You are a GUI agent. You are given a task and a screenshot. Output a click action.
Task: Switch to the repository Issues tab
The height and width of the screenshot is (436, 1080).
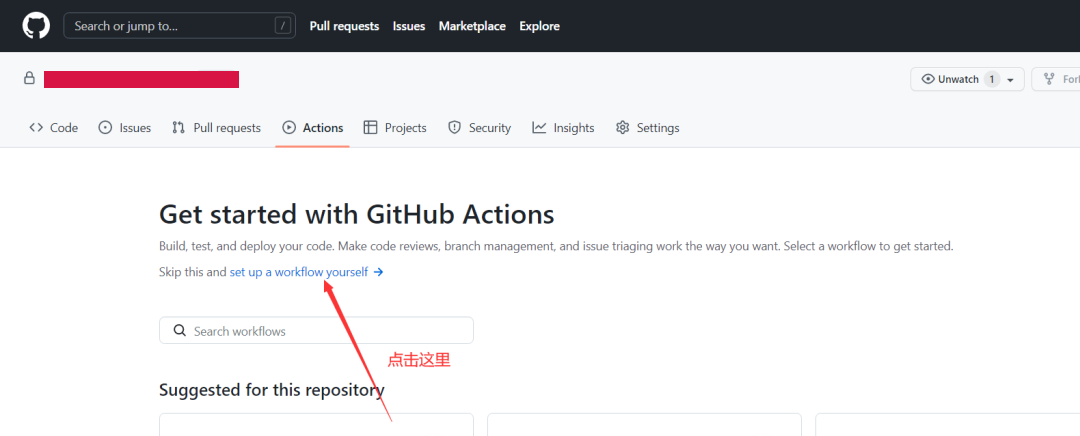pyautogui.click(x=125, y=127)
